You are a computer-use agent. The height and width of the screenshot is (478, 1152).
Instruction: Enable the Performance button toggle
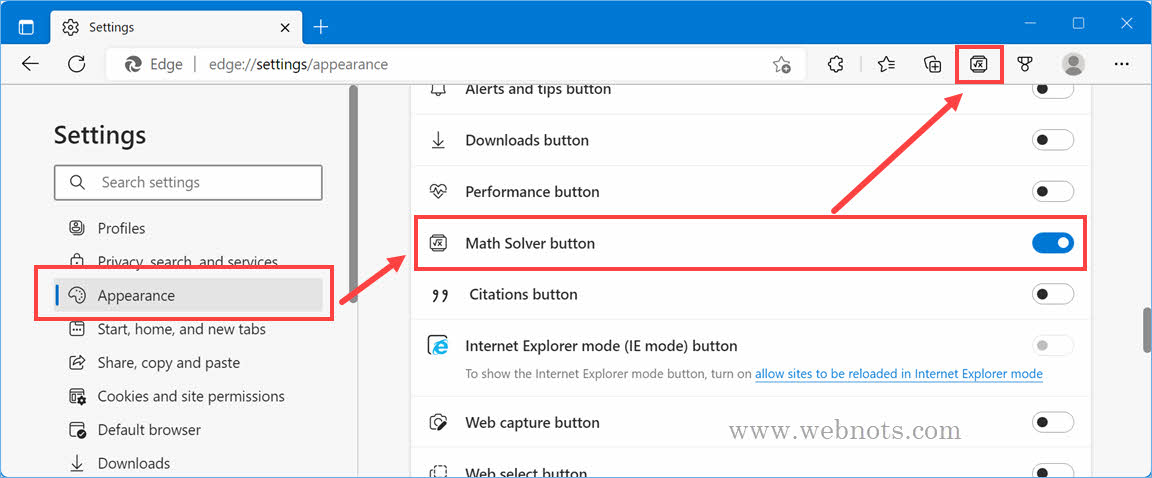coord(1052,191)
